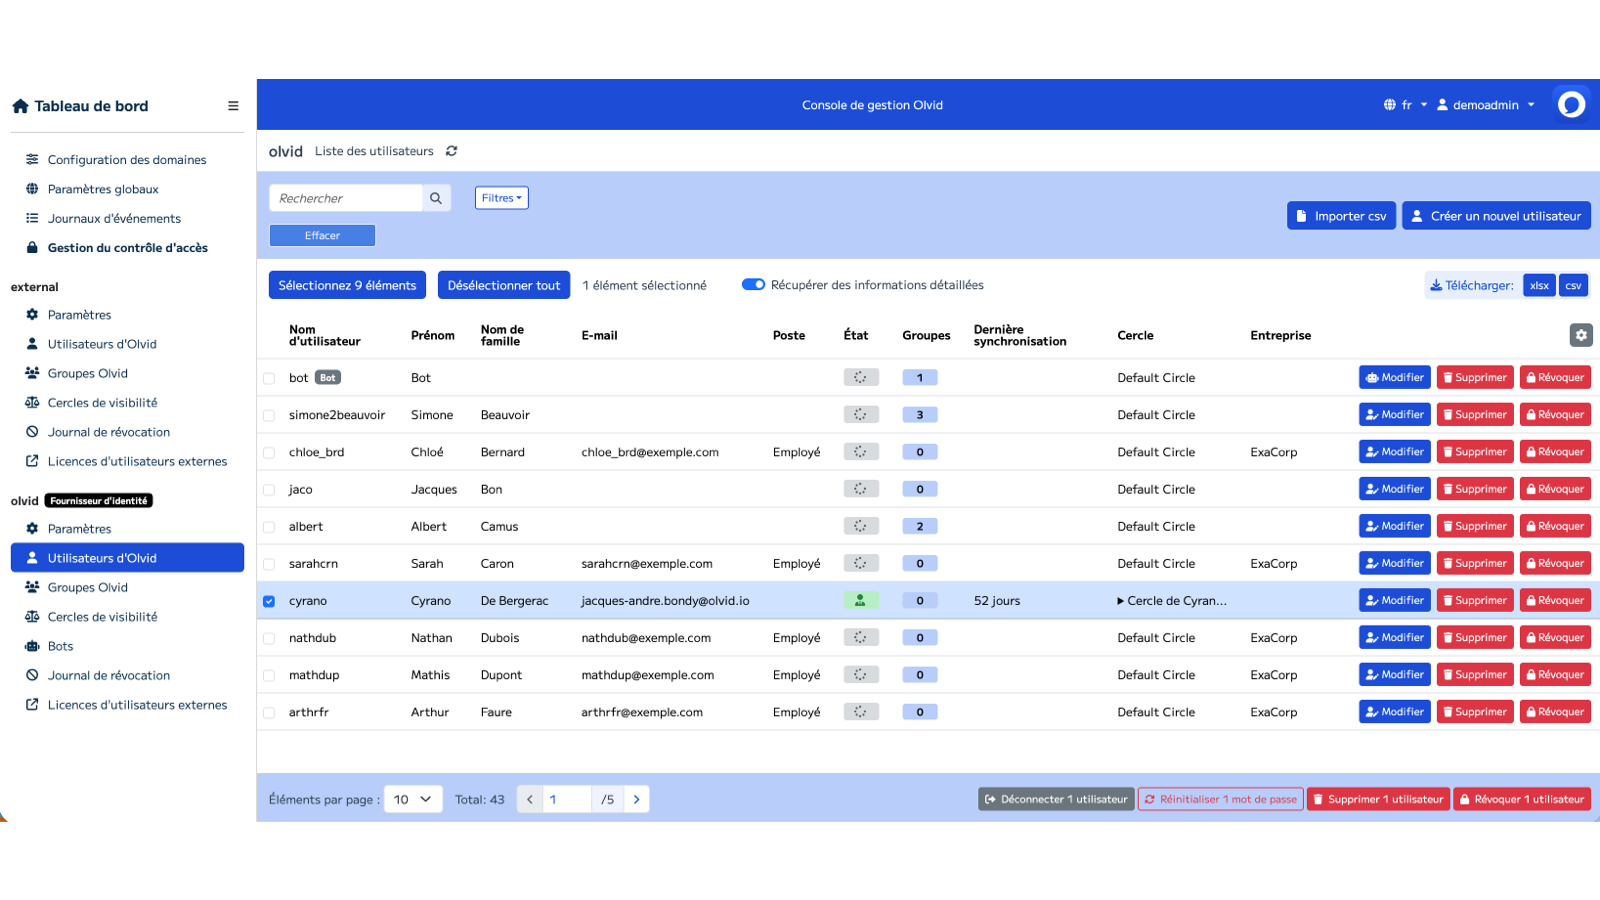Viewport: 1600px width, 900px height.
Task: Click the Importer csv button
Action: 1341,216
